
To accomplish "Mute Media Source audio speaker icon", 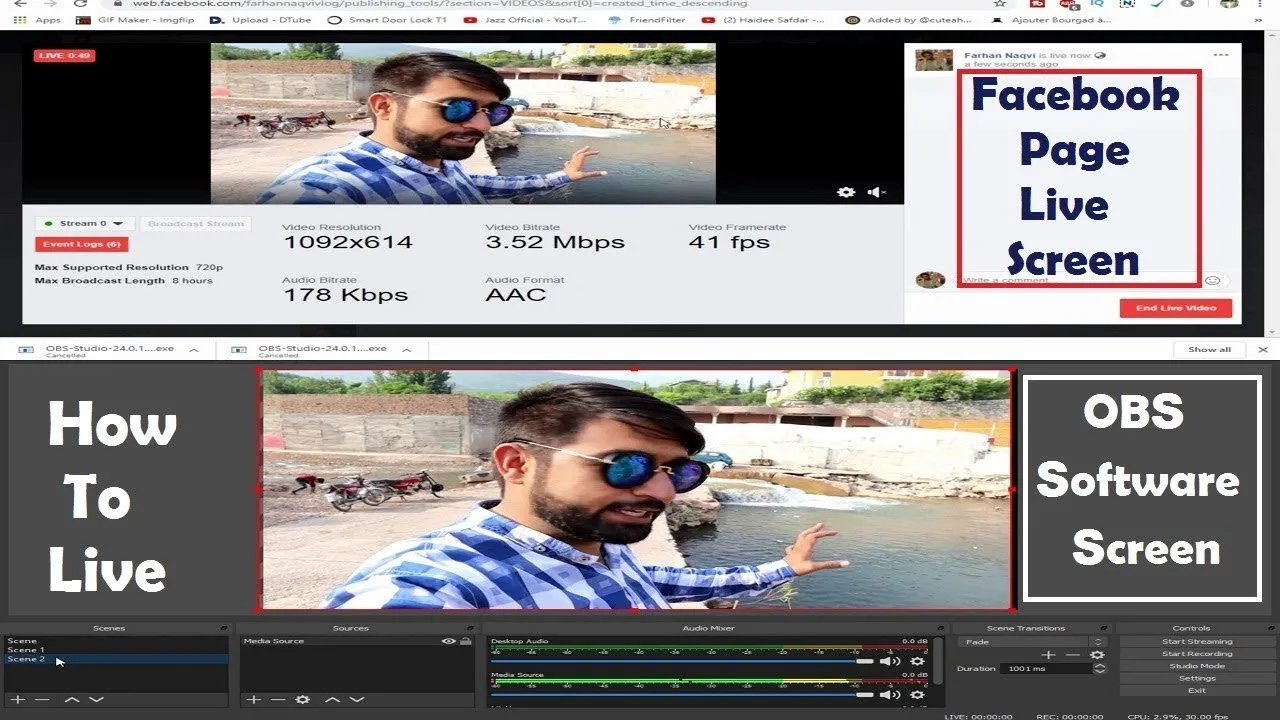I will pyautogui.click(x=889, y=694).
